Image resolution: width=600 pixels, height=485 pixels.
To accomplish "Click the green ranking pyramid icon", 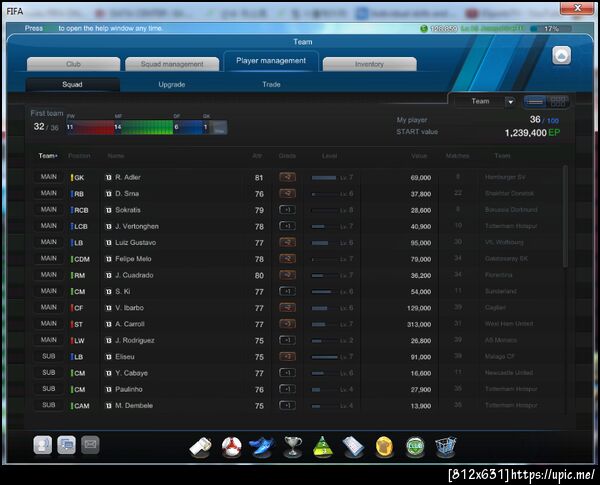I will click(323, 447).
